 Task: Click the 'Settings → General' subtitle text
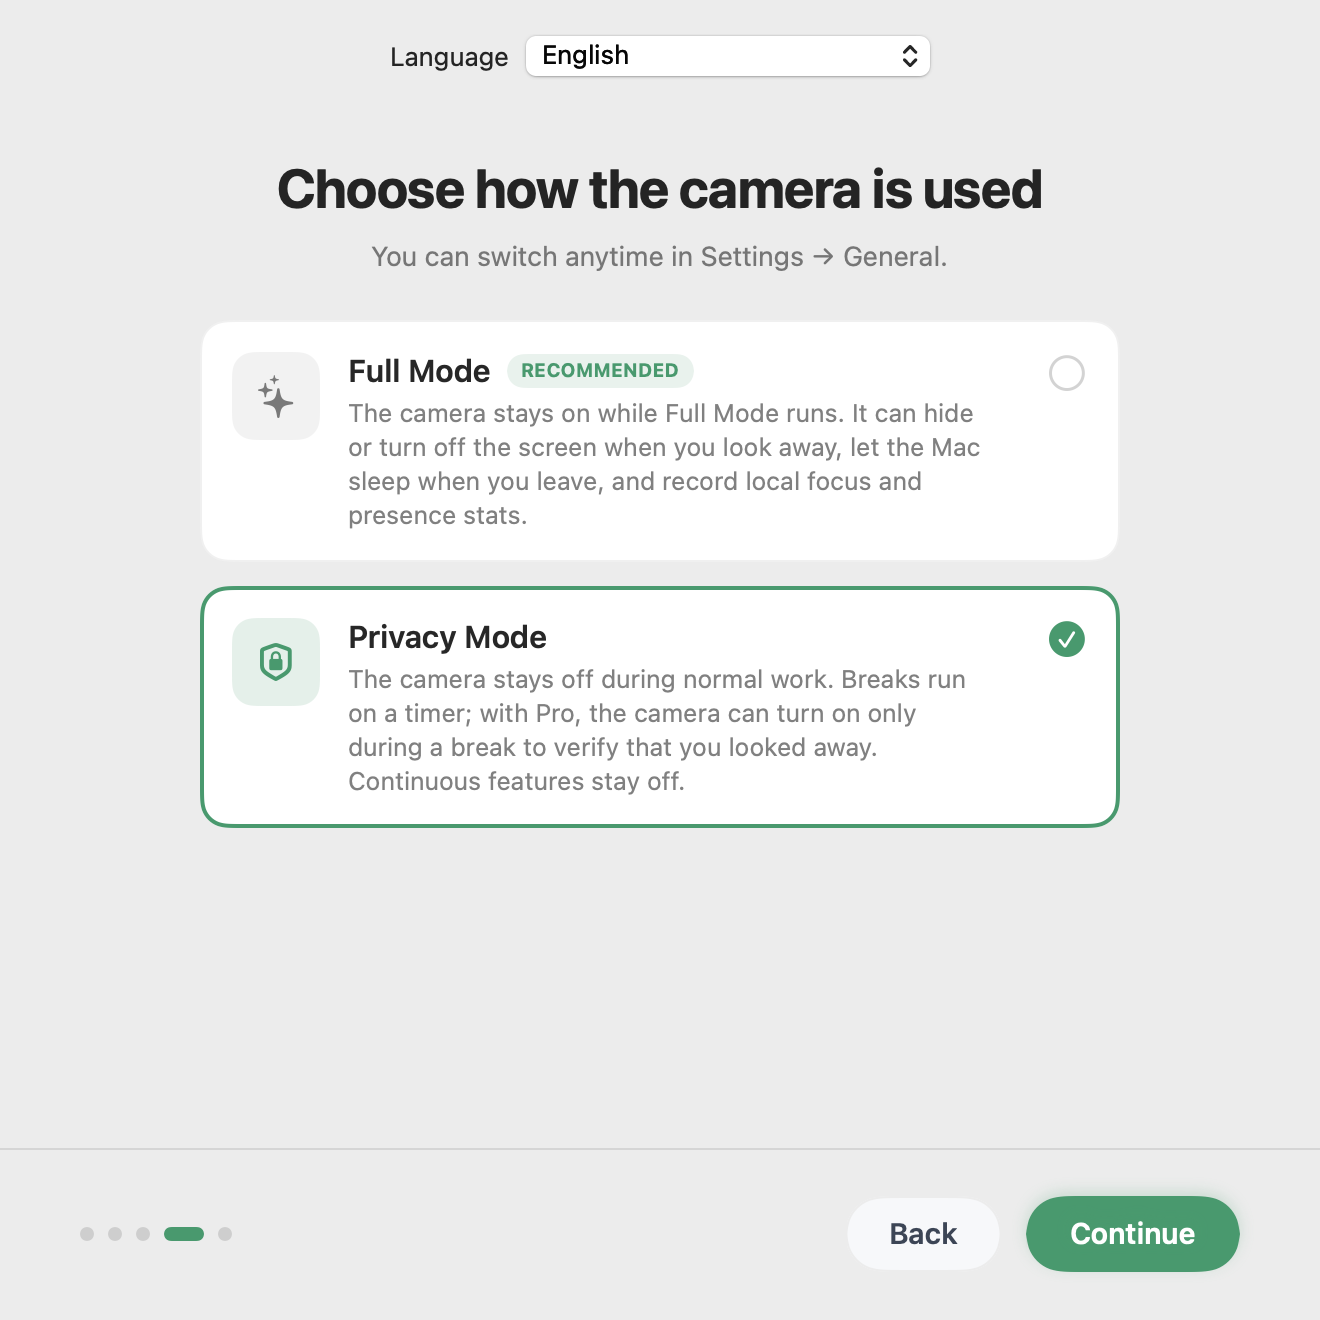(x=822, y=257)
